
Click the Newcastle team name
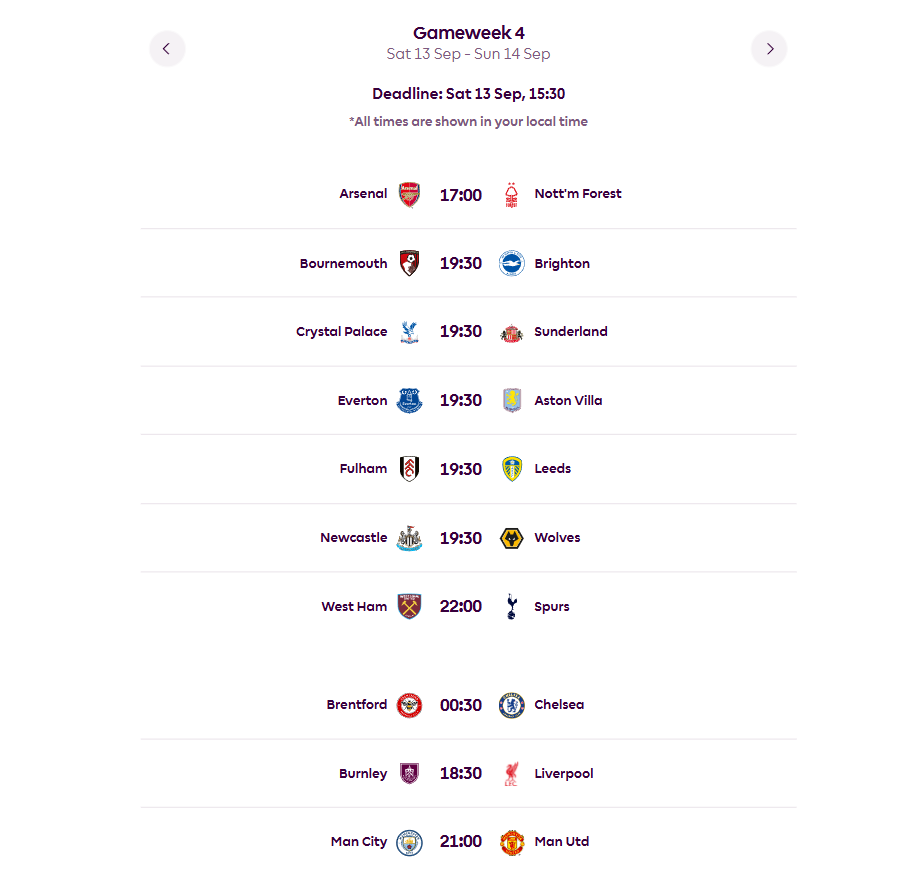353,538
